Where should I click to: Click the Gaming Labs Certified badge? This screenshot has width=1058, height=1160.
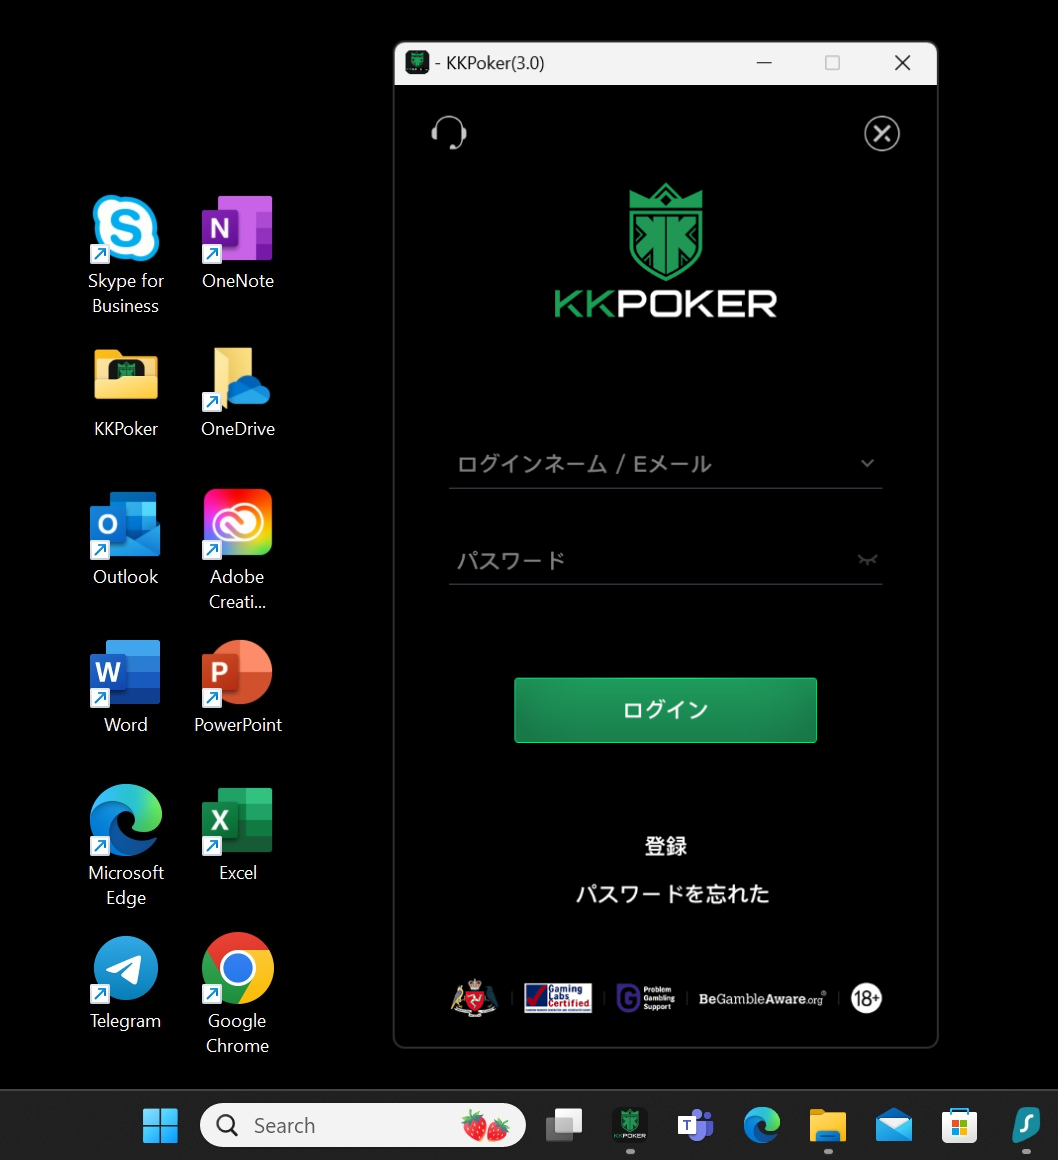click(x=558, y=998)
